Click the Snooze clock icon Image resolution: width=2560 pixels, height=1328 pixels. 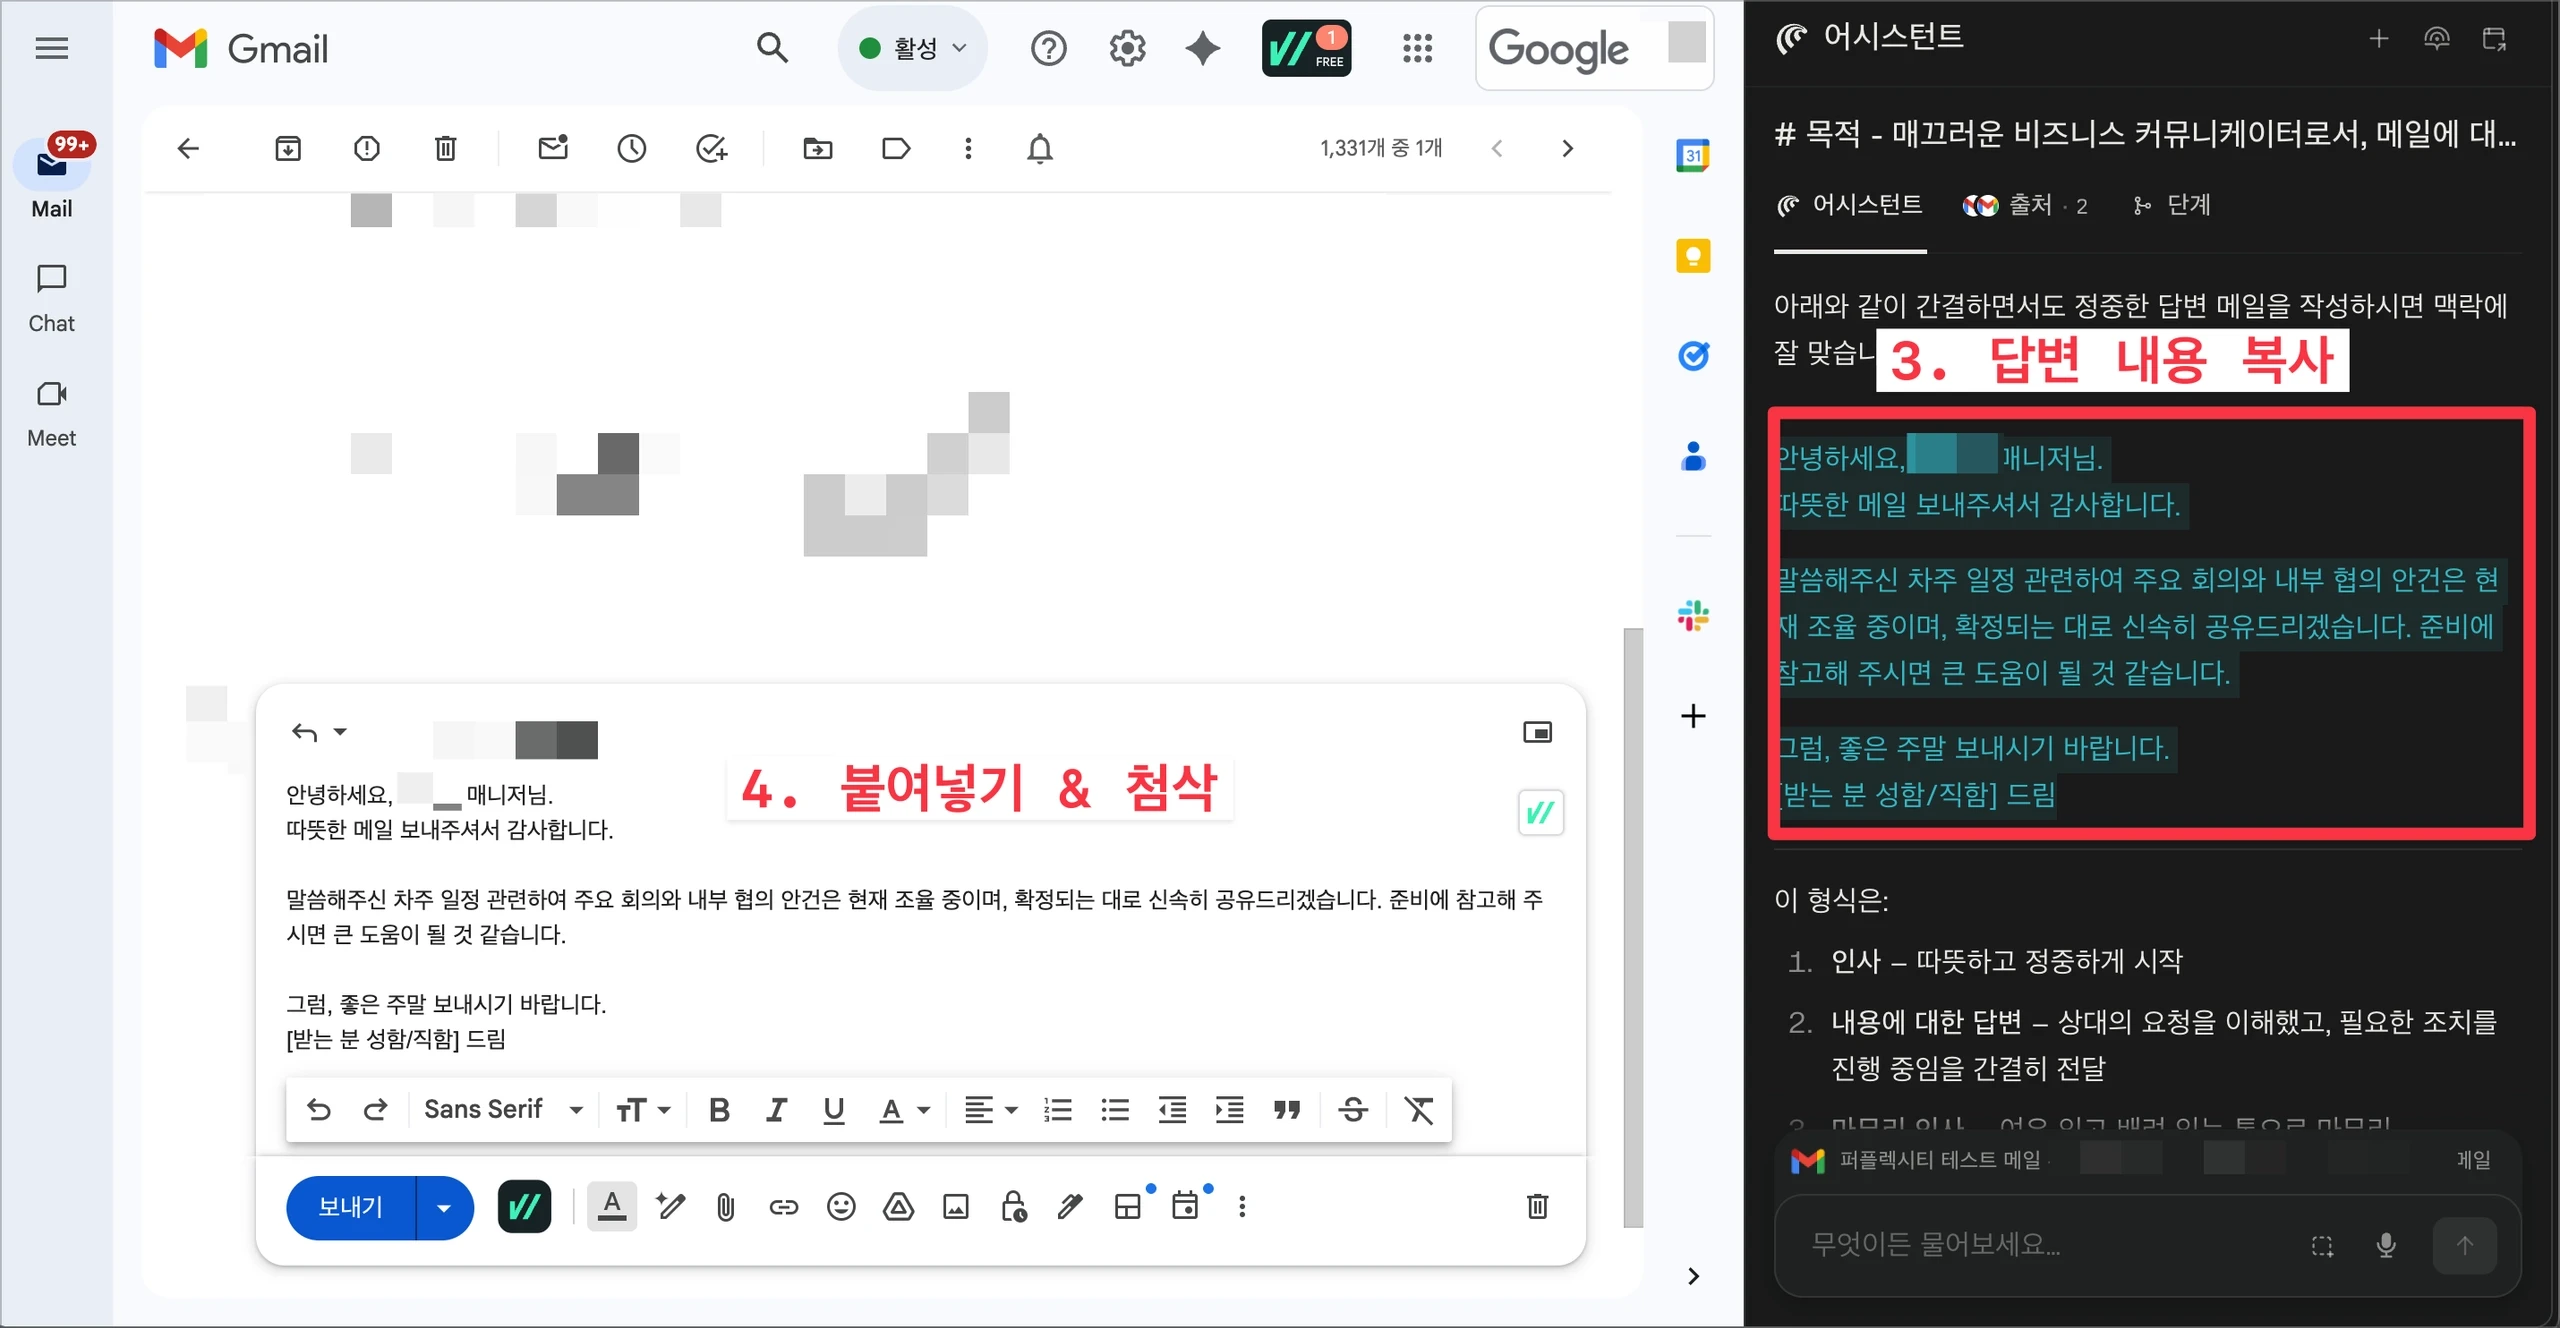(x=631, y=149)
